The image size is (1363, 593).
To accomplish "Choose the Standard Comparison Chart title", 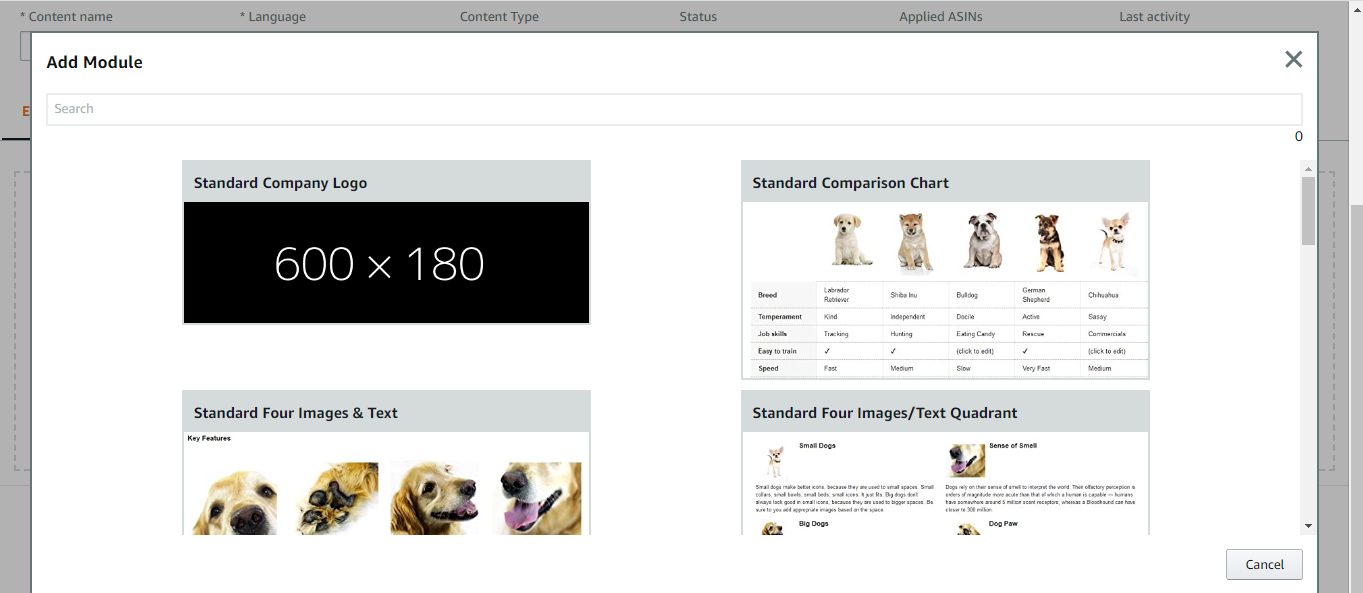I will 850,183.
